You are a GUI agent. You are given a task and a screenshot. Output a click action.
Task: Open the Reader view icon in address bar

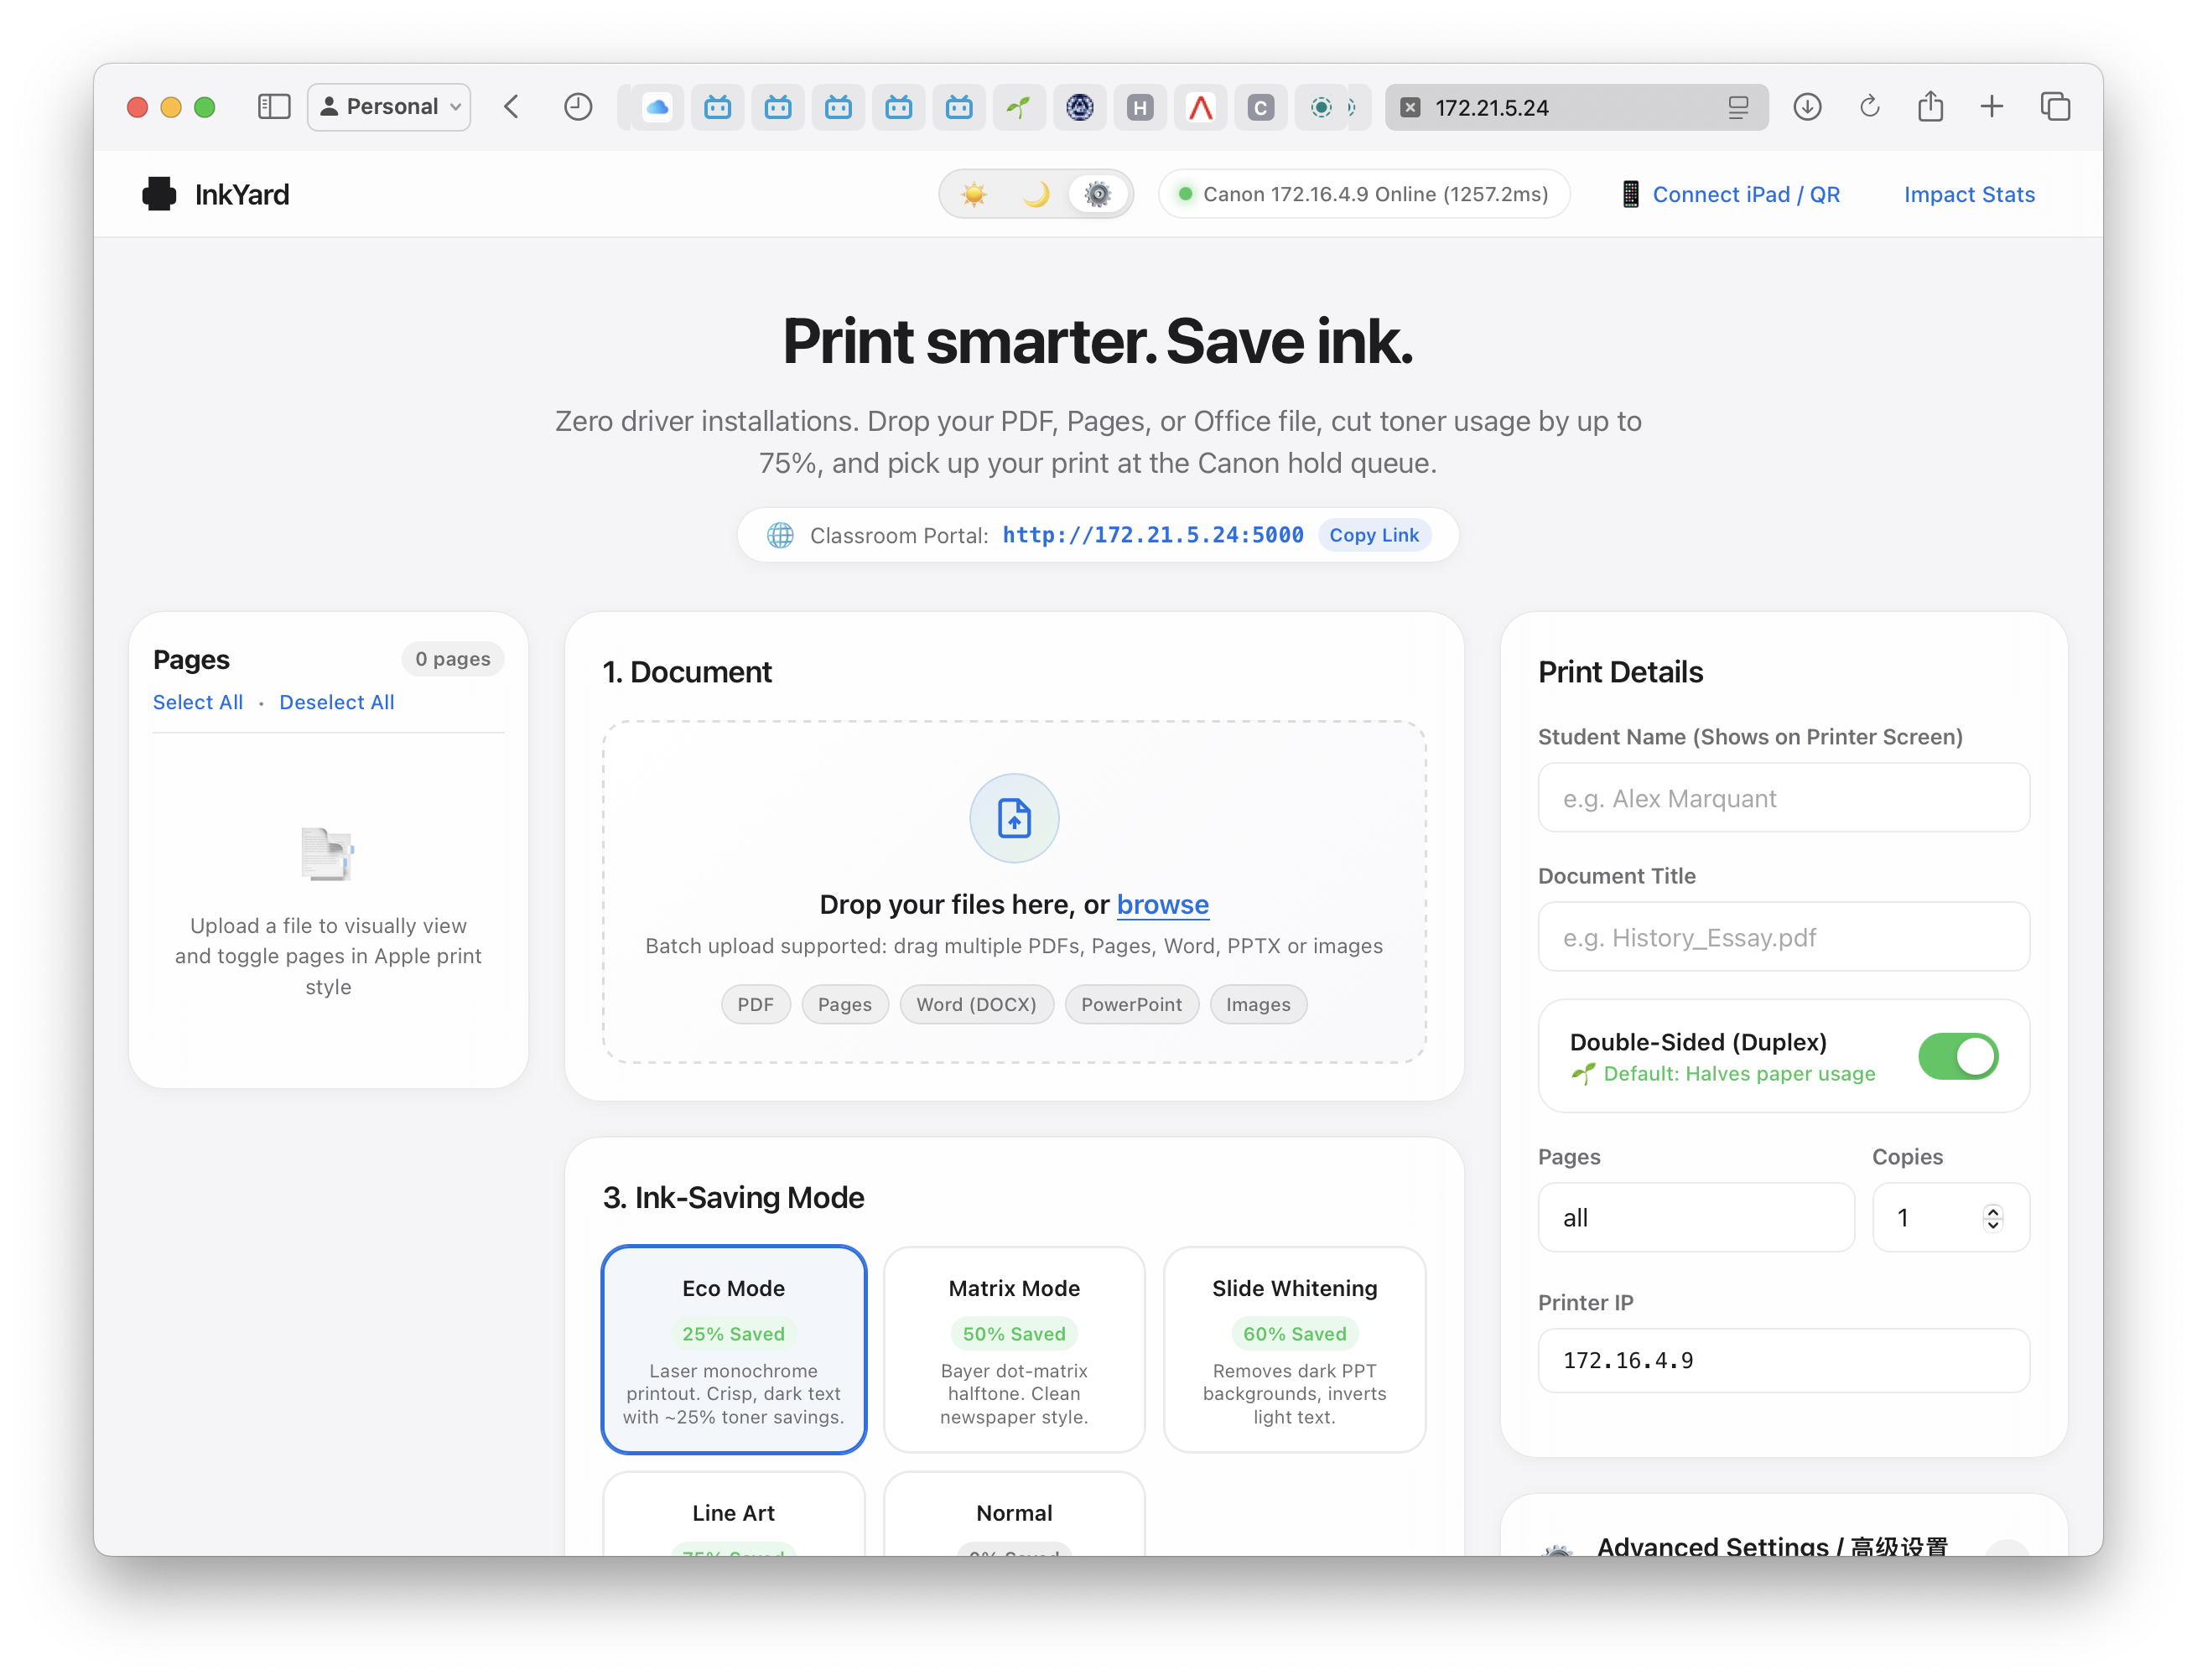1738,107
